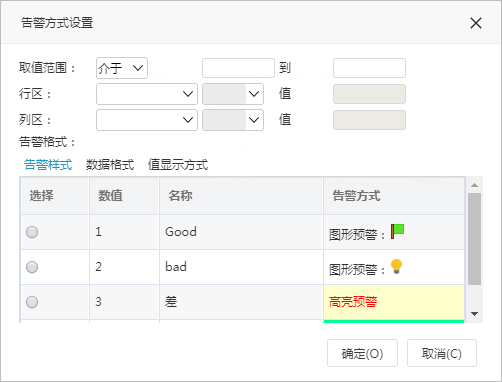Image resolution: width=502 pixels, height=382 pixels.
Task: Click the bad name cell
Action: pyautogui.click(x=241, y=267)
